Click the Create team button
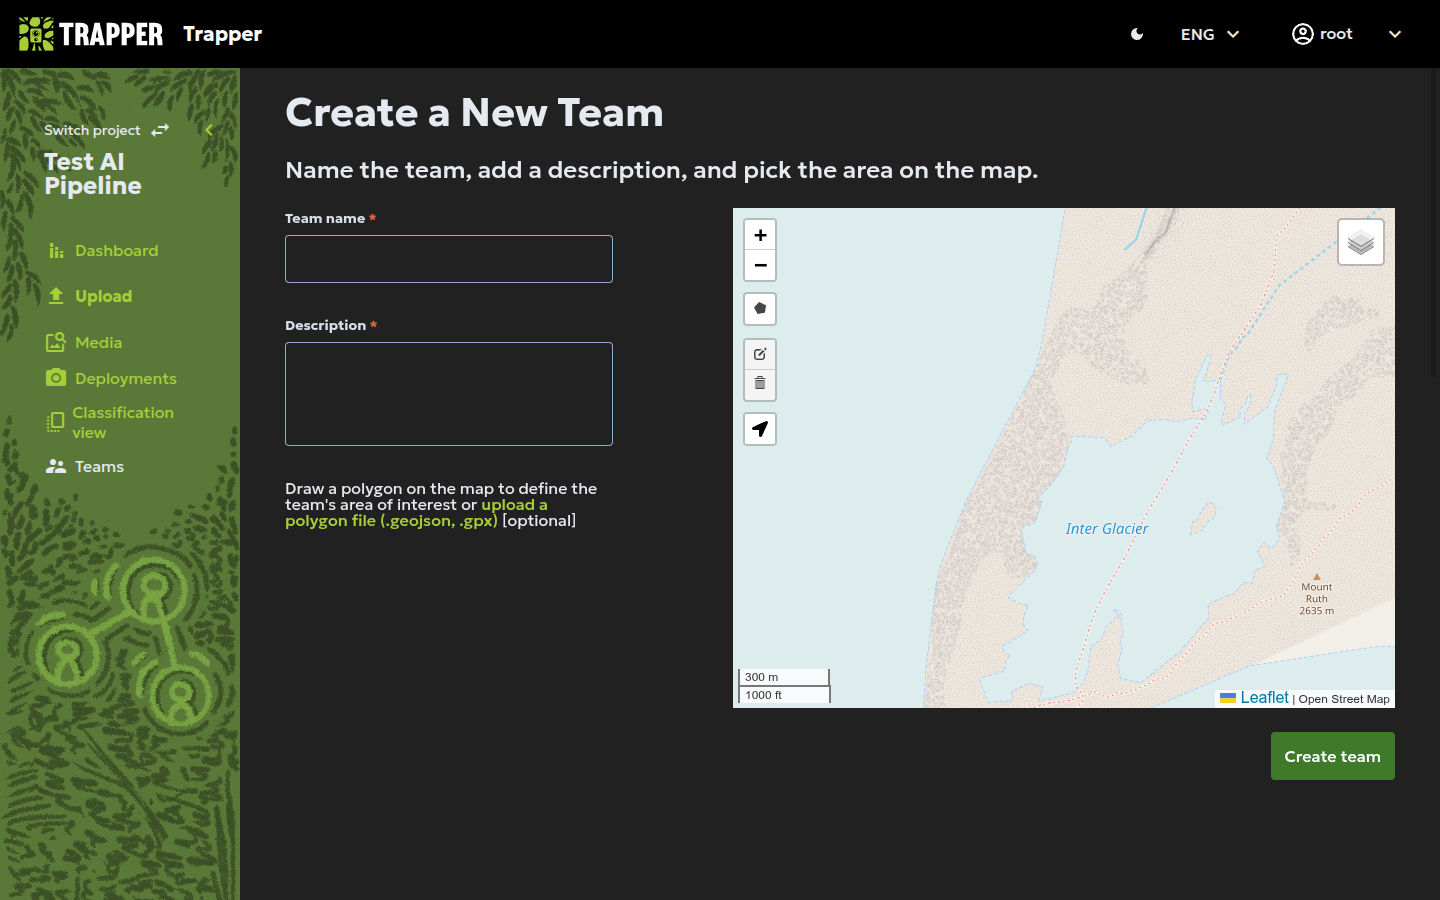1440x900 pixels. pos(1332,756)
